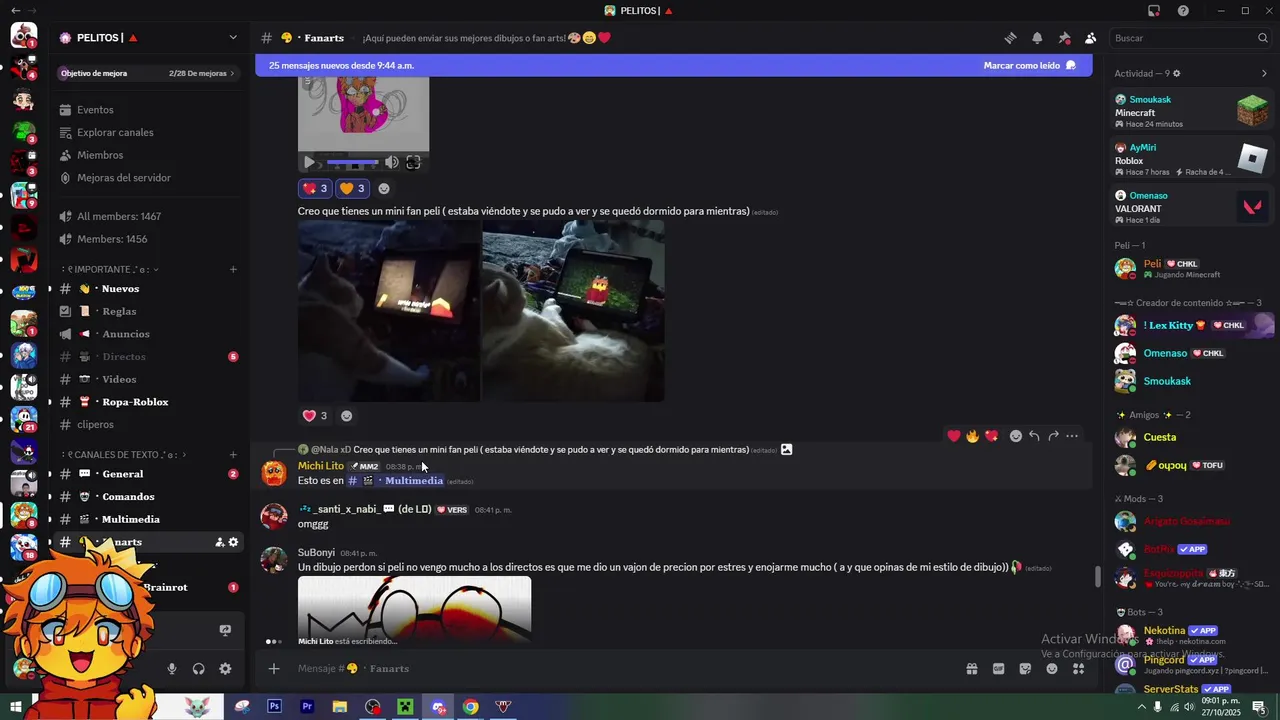This screenshot has width=1280, height=720.
Task: Open the apps launcher icon in message bar
Action: click(1078, 669)
